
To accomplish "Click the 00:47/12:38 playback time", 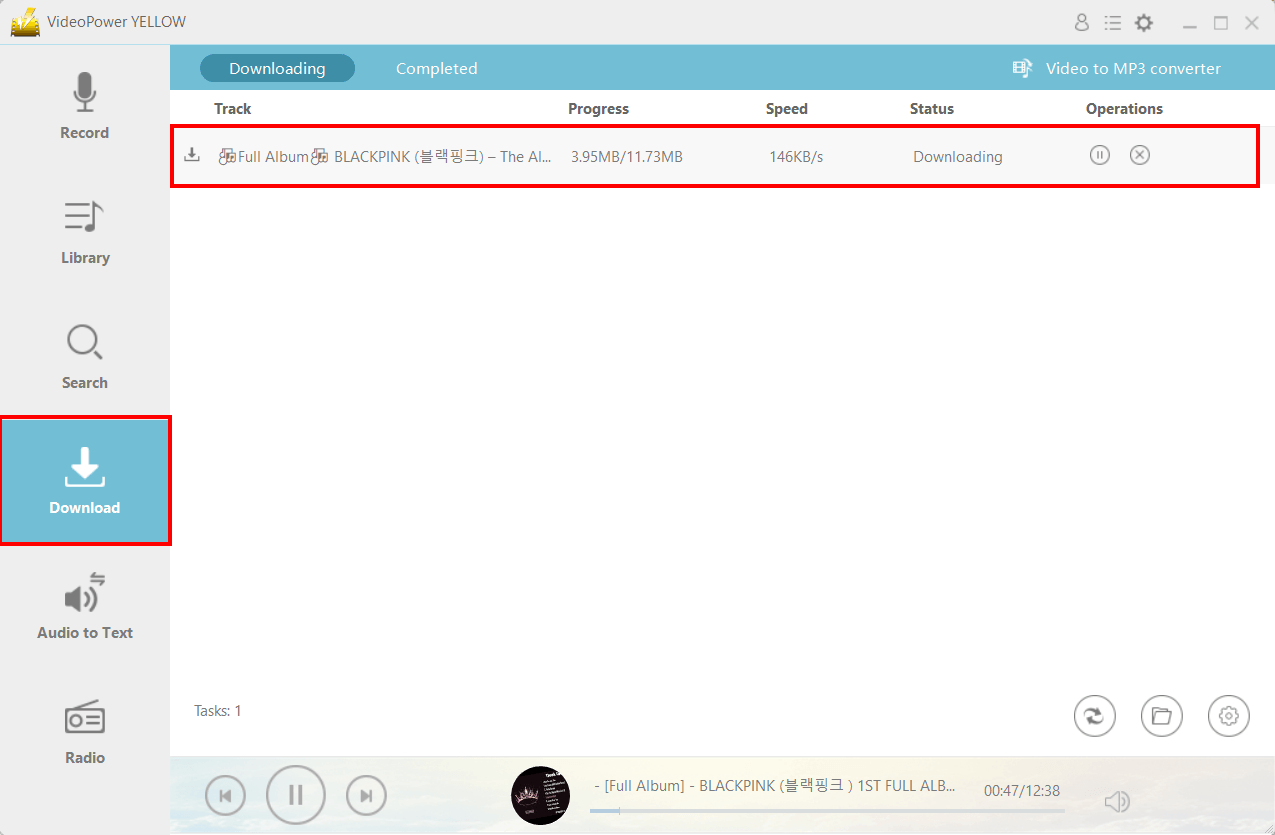I will point(1022,790).
